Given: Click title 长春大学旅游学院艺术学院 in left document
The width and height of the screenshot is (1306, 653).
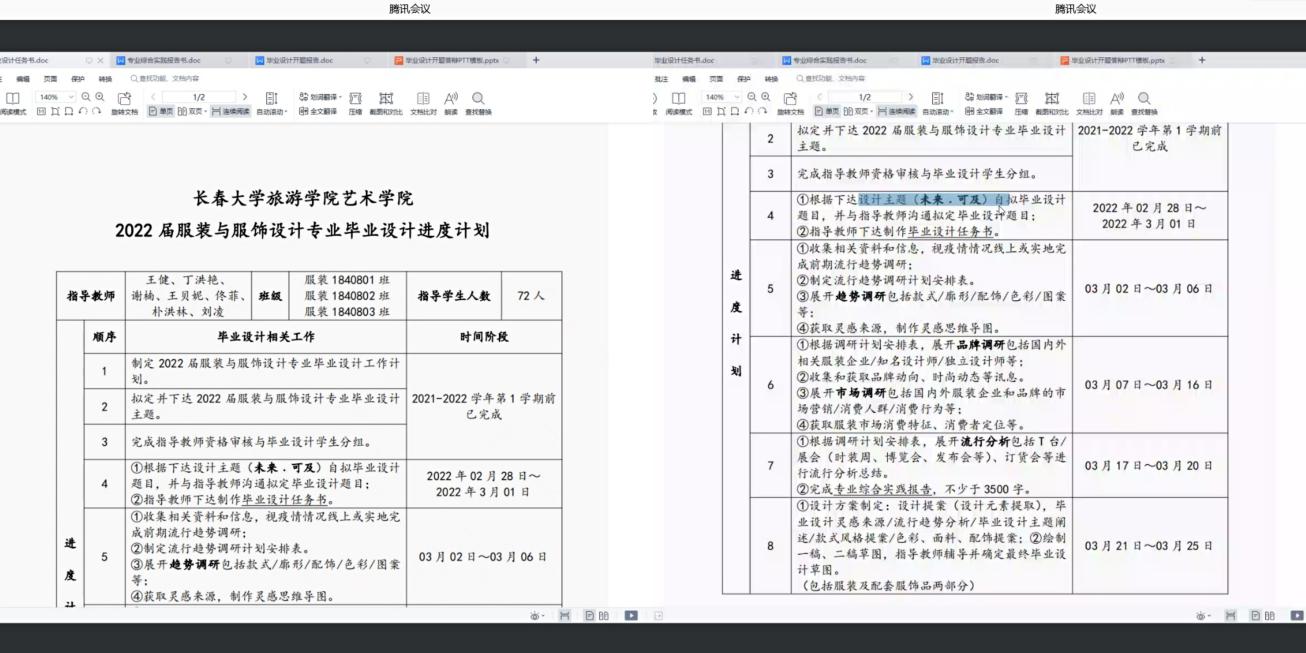Looking at the screenshot, I should [303, 198].
